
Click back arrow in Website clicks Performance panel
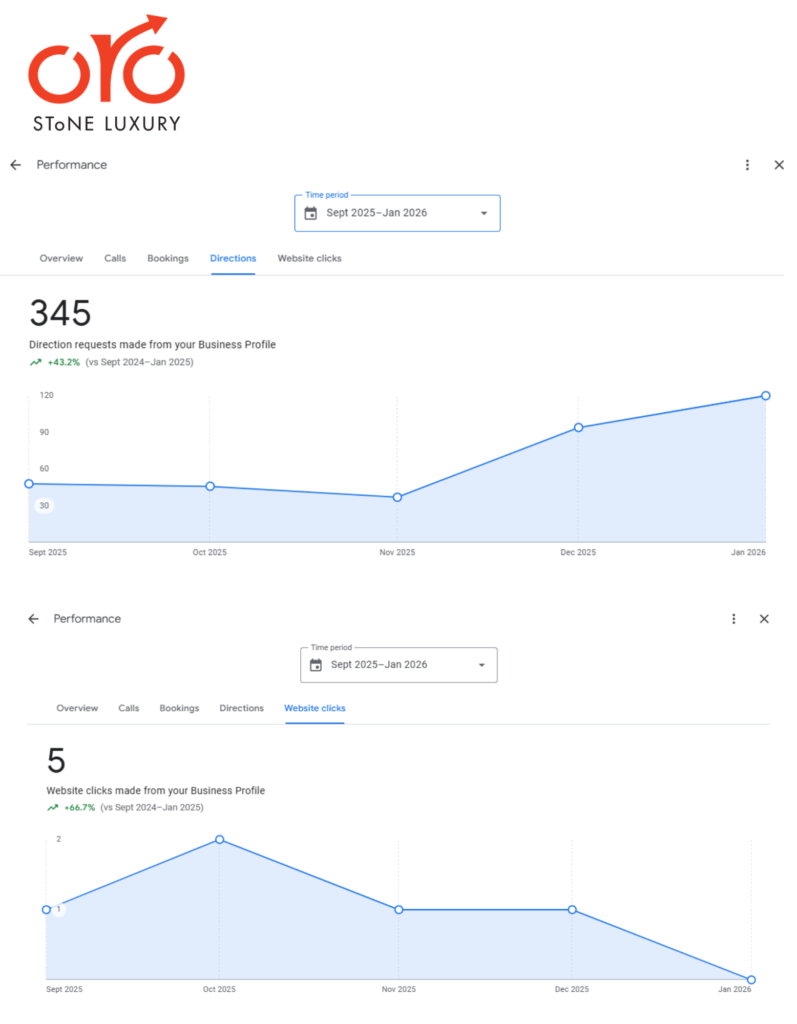pyautogui.click(x=33, y=618)
